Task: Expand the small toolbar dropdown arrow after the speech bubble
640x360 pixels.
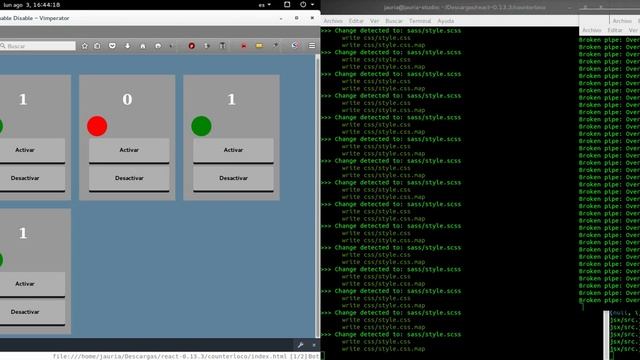Action: tap(171, 46)
